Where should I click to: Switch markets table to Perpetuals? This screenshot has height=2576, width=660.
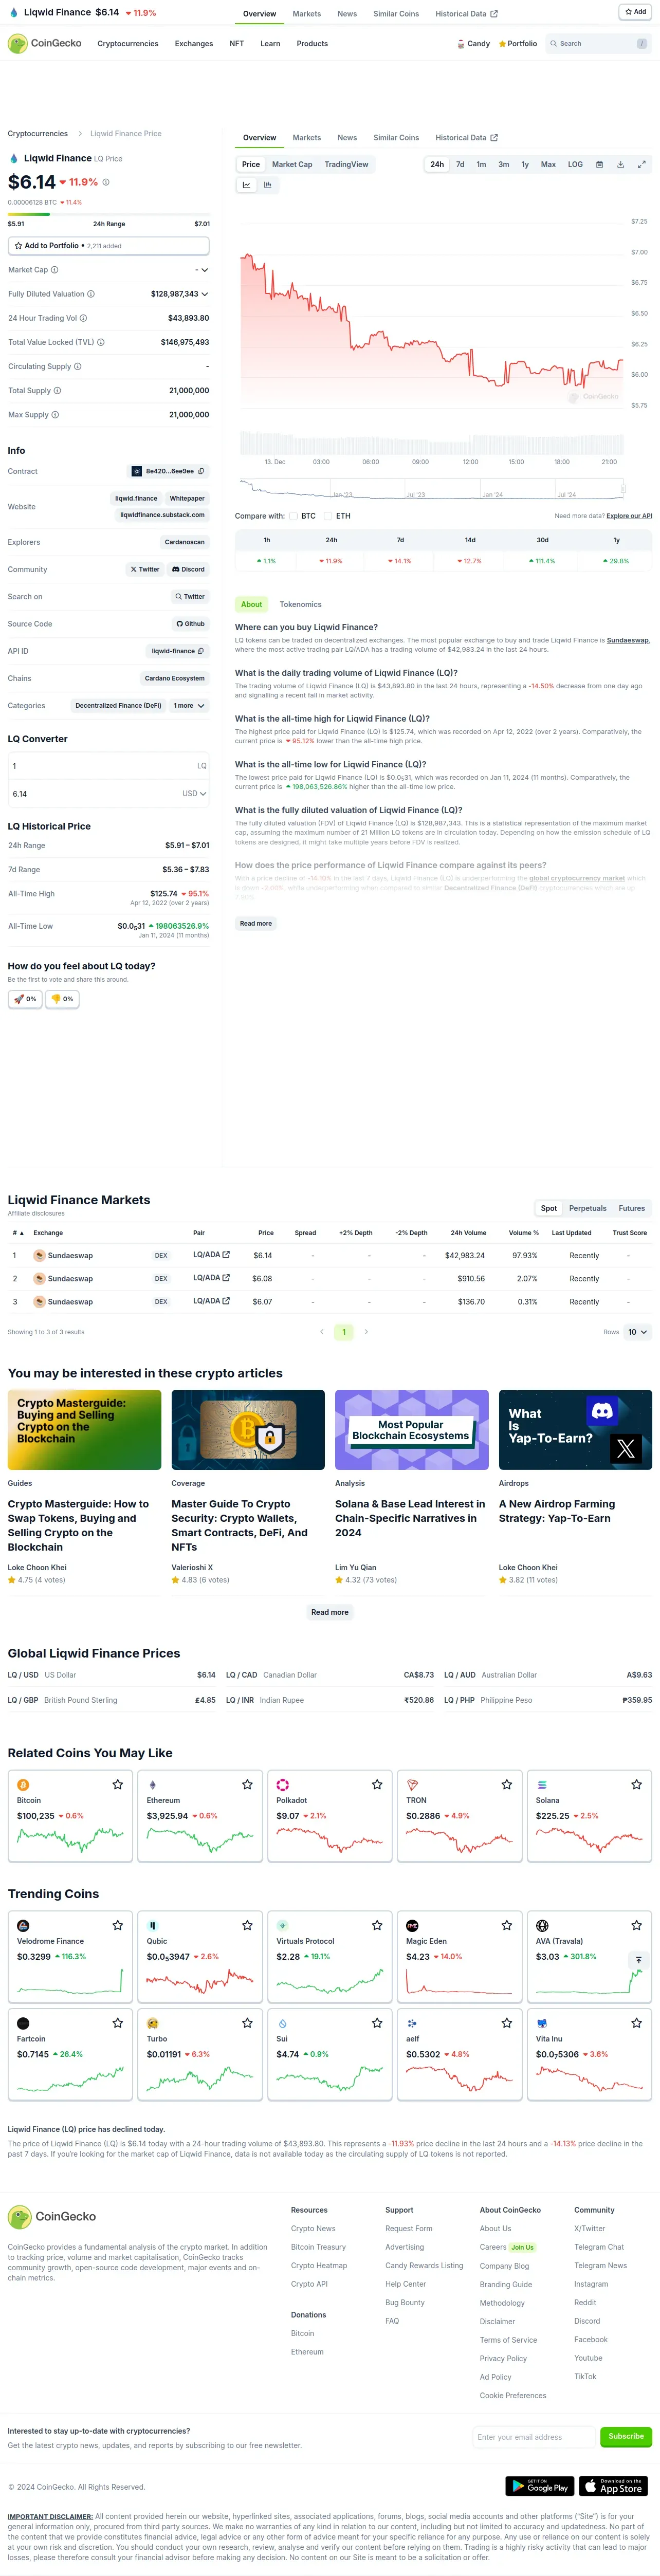click(588, 1208)
